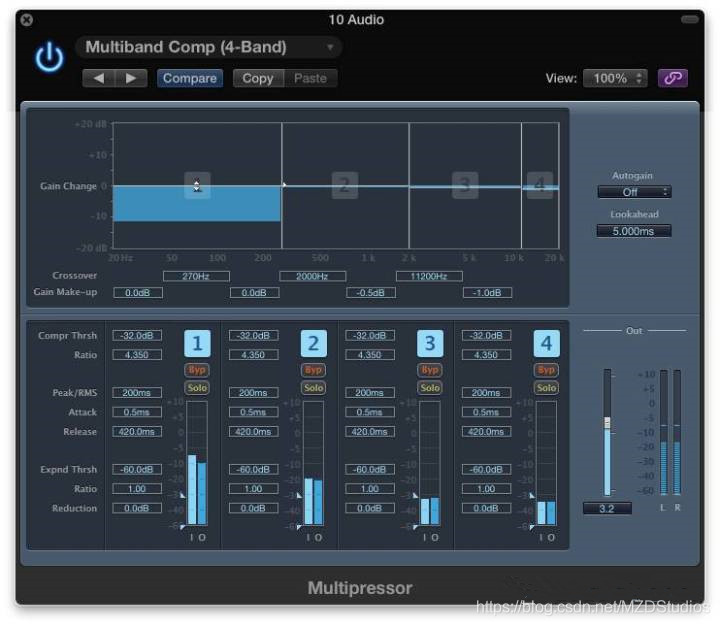This screenshot has height=626, width=720.
Task: Click band 2 compression Ratio 4.350 field
Action: click(x=253, y=355)
